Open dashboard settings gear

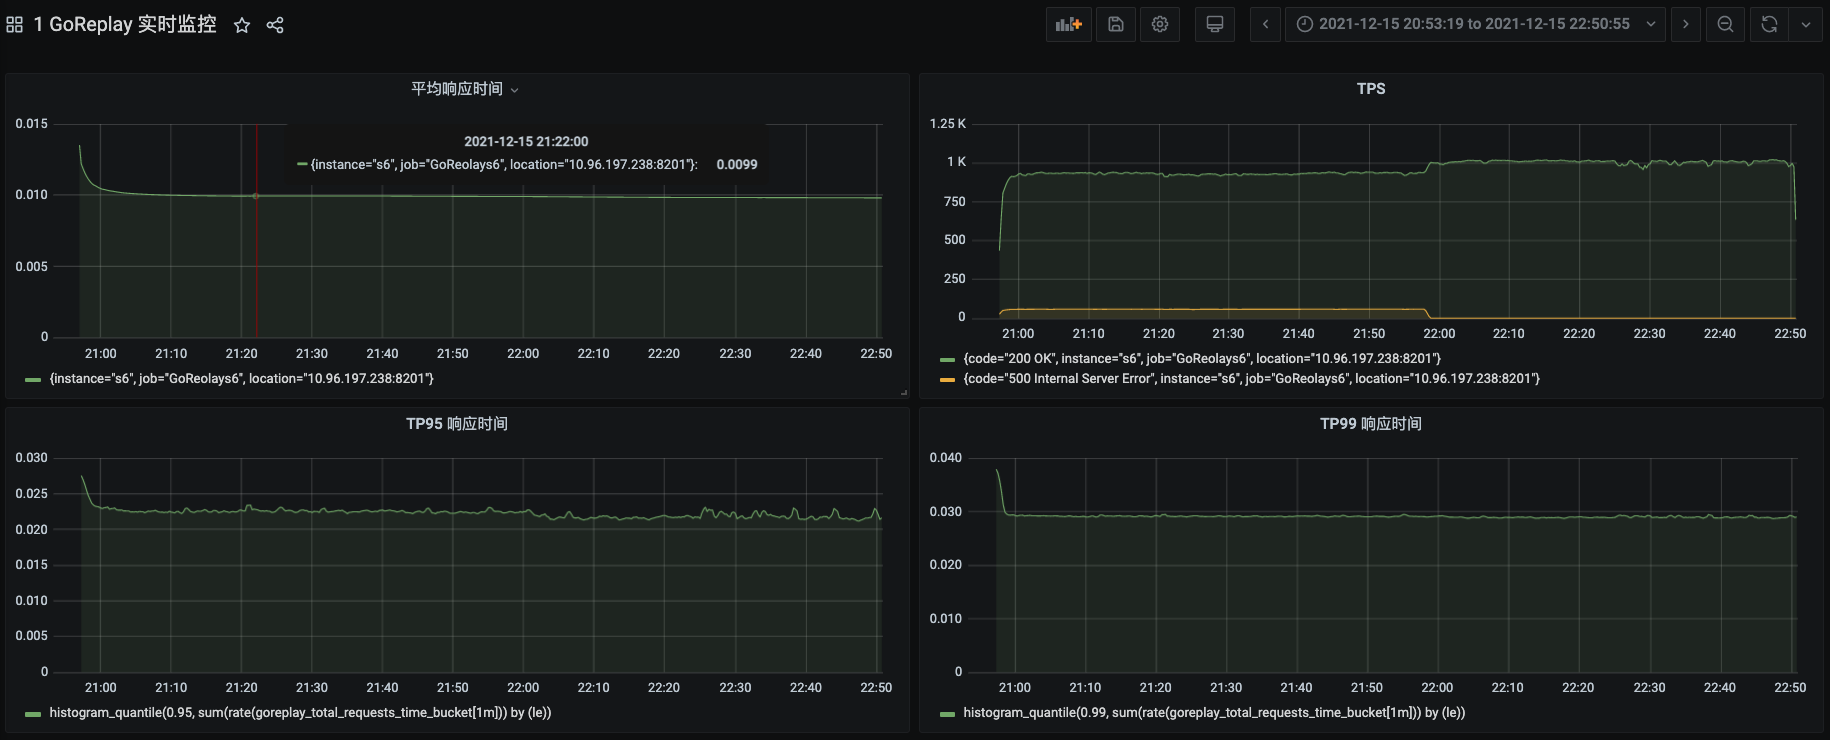pos(1160,24)
